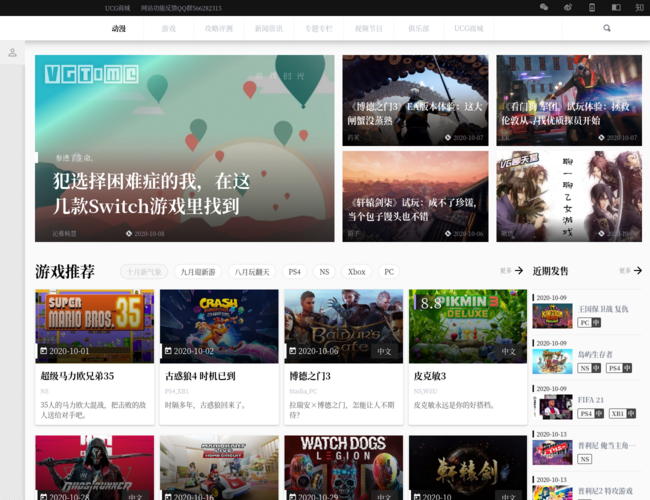
Task: Click the 古惑狼4 时机已到 title link
Action: pyautogui.click(x=200, y=376)
